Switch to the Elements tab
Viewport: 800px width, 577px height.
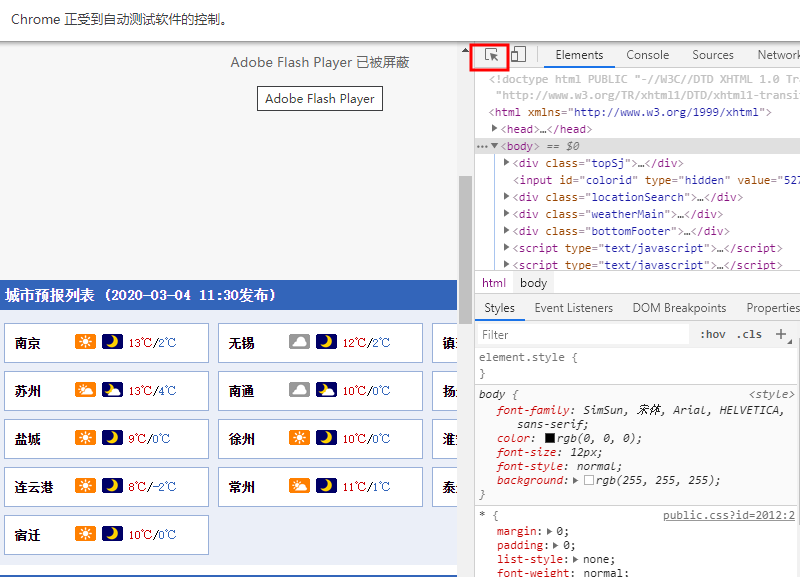579,55
